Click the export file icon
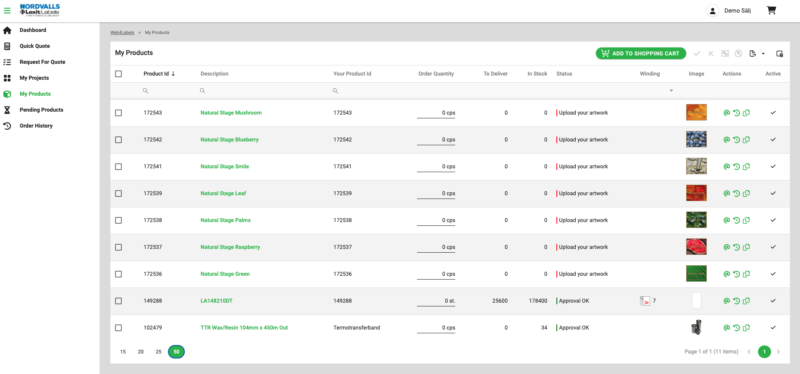800x374 pixels. 752,54
